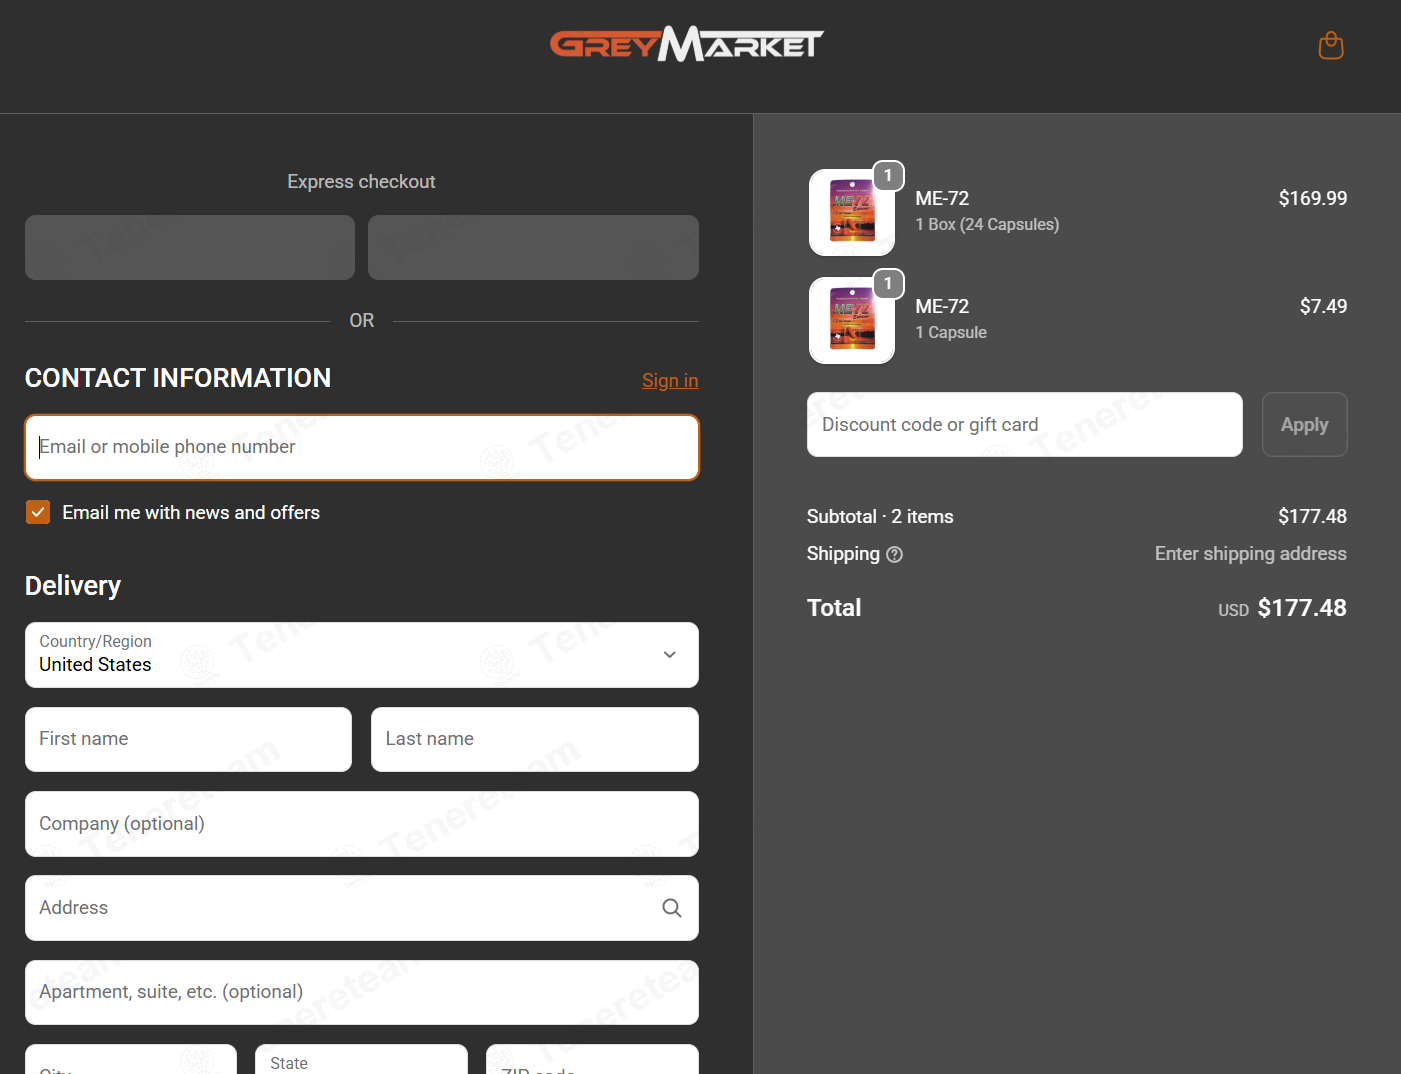Click the Last name field

(x=535, y=739)
